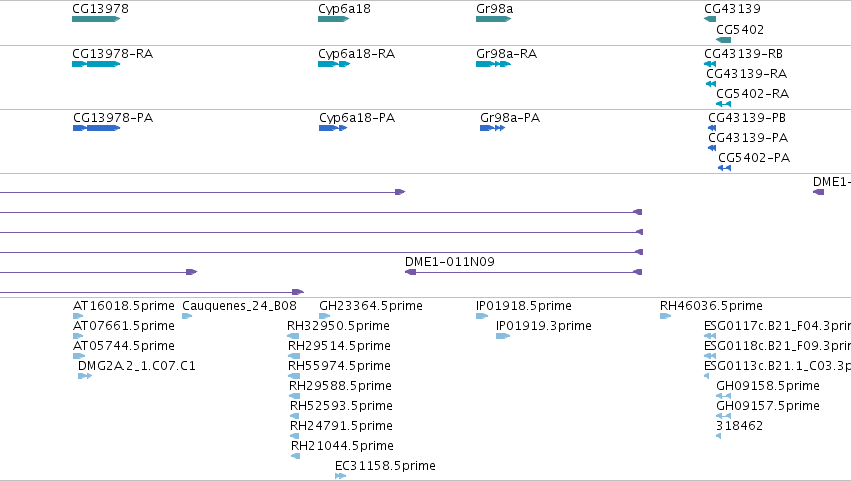Pick the CG43139 gene label
This screenshot has height=481, width=851.
tap(732, 9)
